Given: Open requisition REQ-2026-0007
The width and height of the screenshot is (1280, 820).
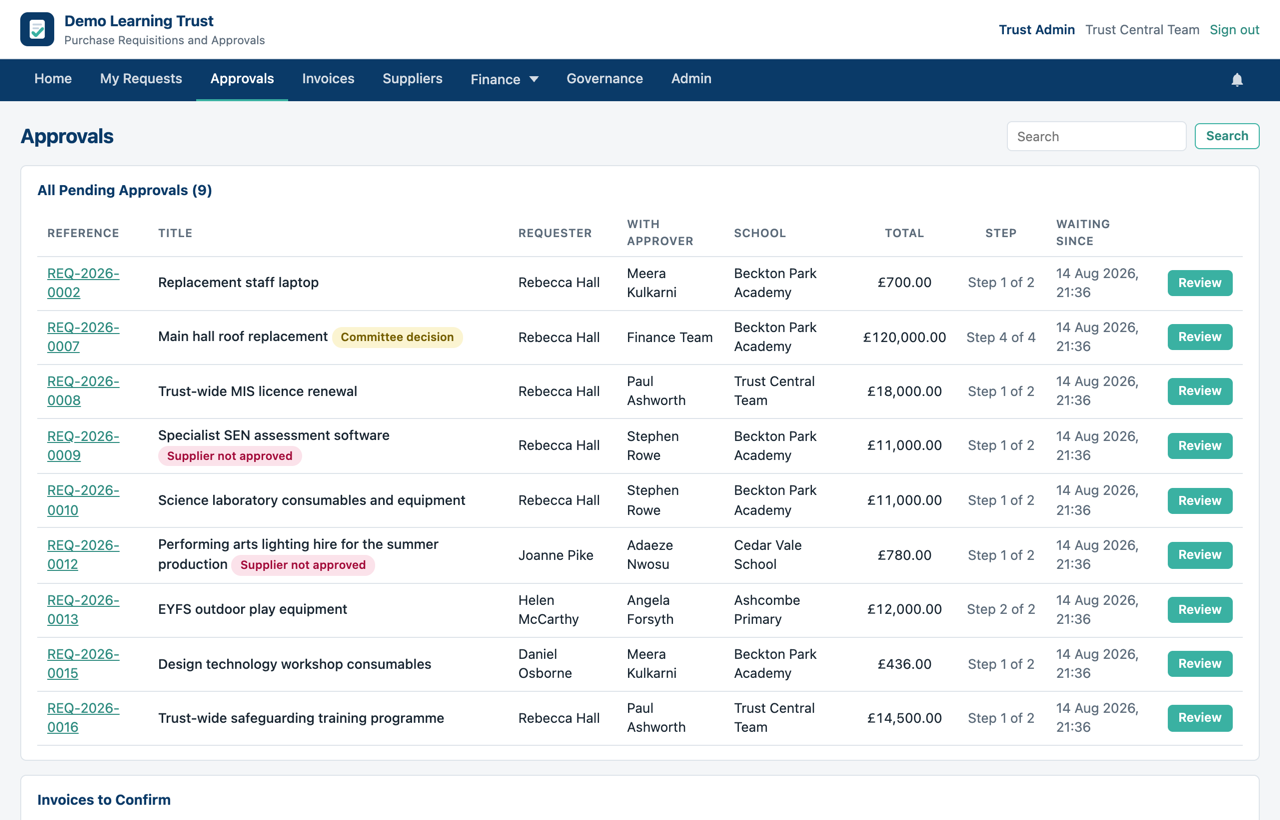Looking at the screenshot, I should tap(83, 337).
